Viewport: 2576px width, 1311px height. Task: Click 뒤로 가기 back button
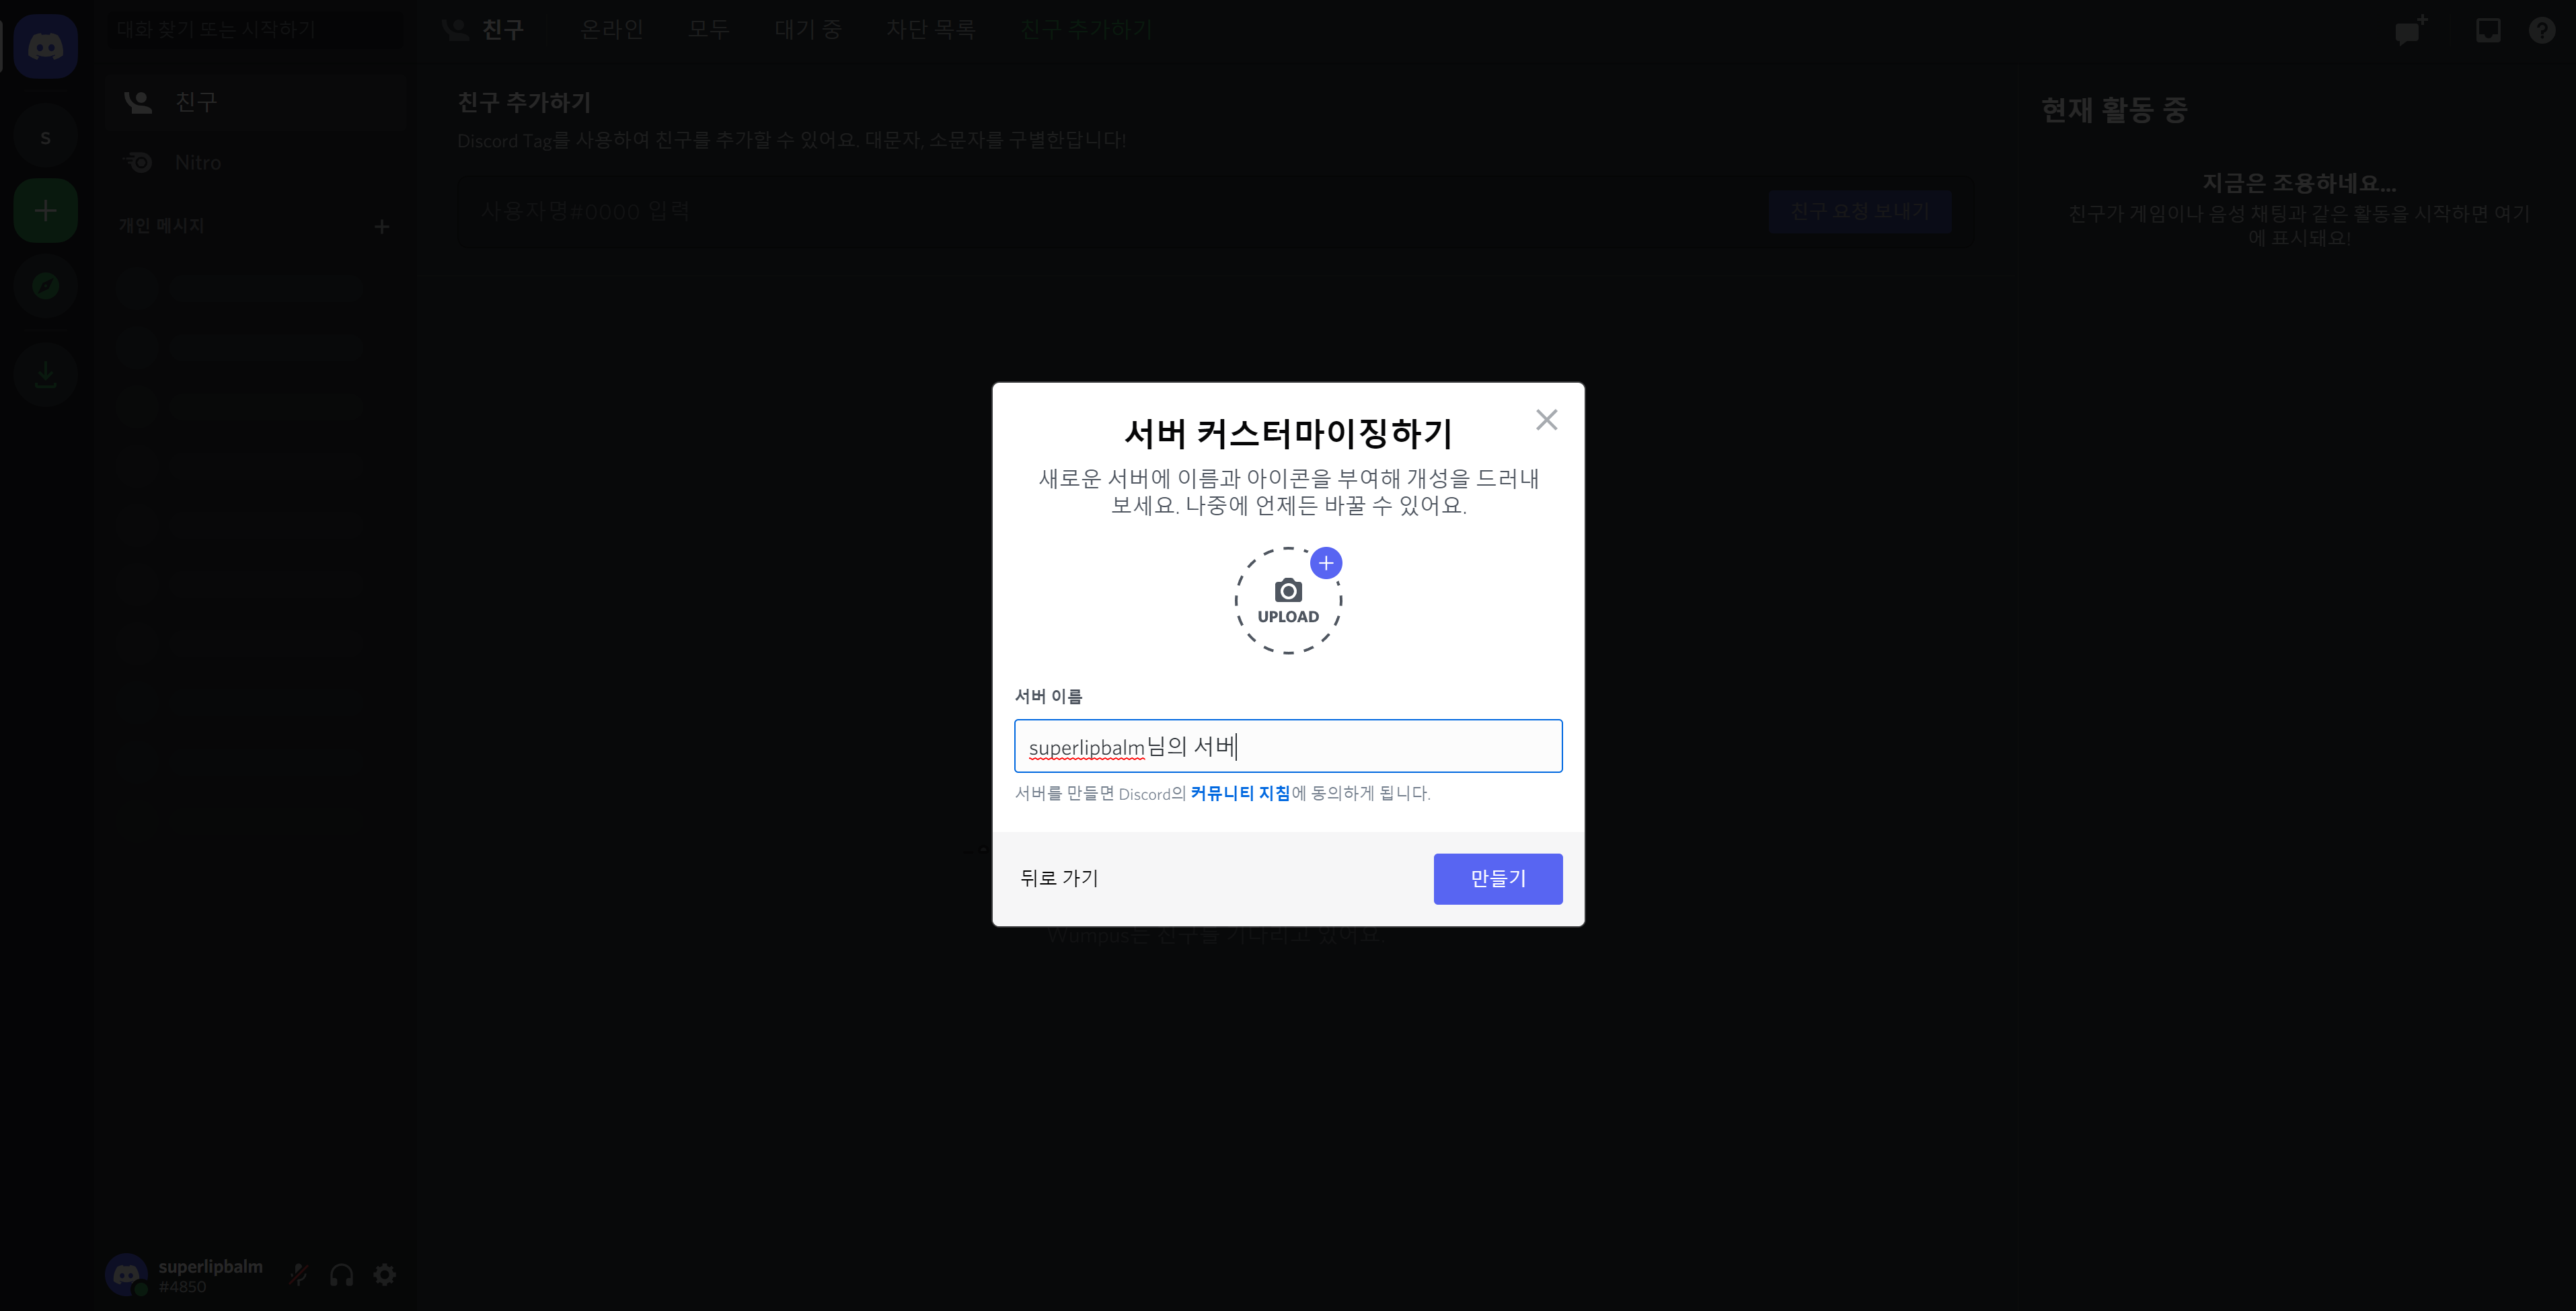tap(1059, 878)
